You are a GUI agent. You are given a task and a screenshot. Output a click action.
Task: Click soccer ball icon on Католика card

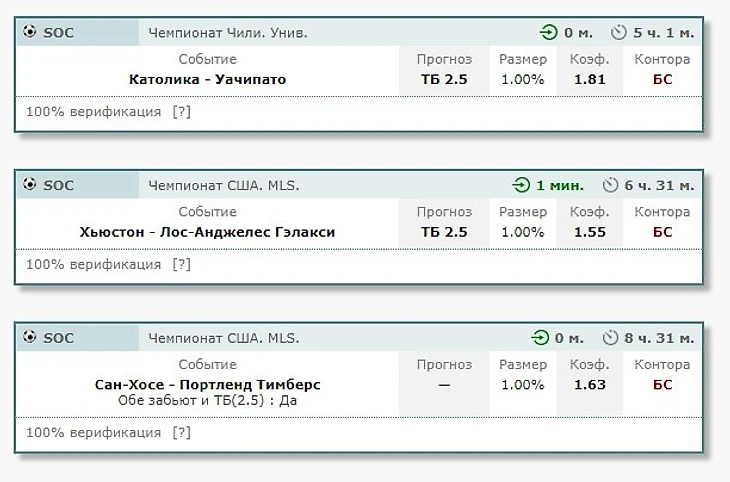(30, 32)
